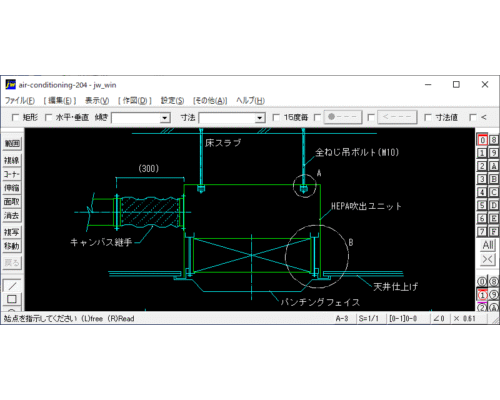Click the A-3 paper size in status bar
500x400 pixels.
[x=342, y=319]
